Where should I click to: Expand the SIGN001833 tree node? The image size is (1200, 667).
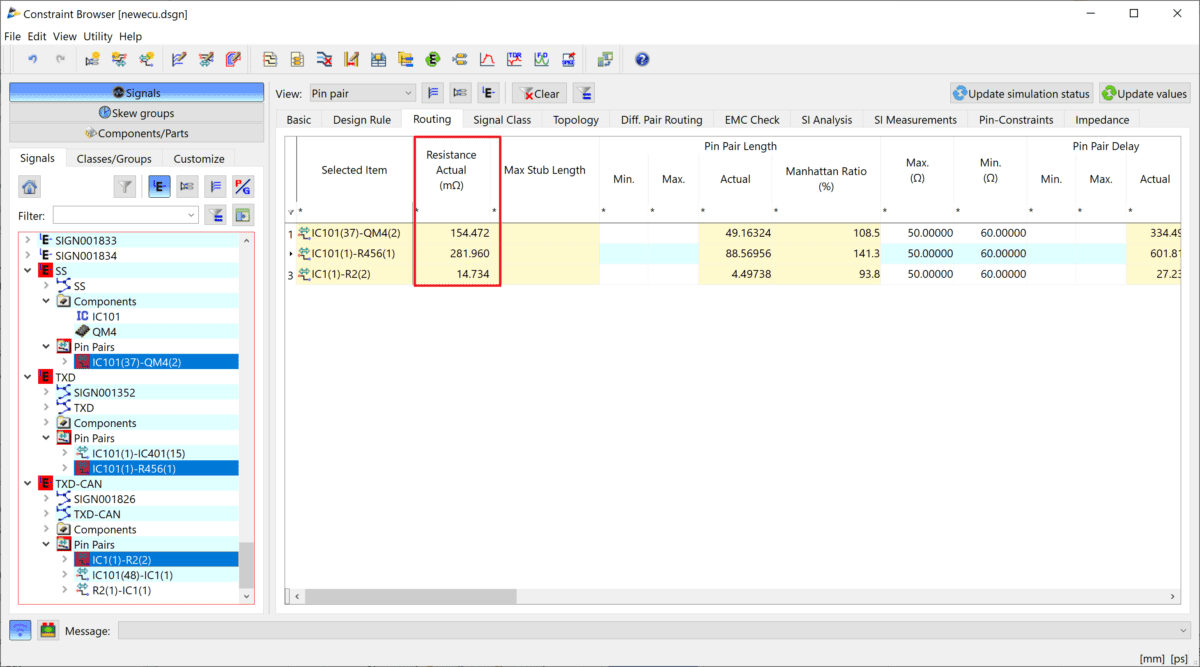[29, 241]
